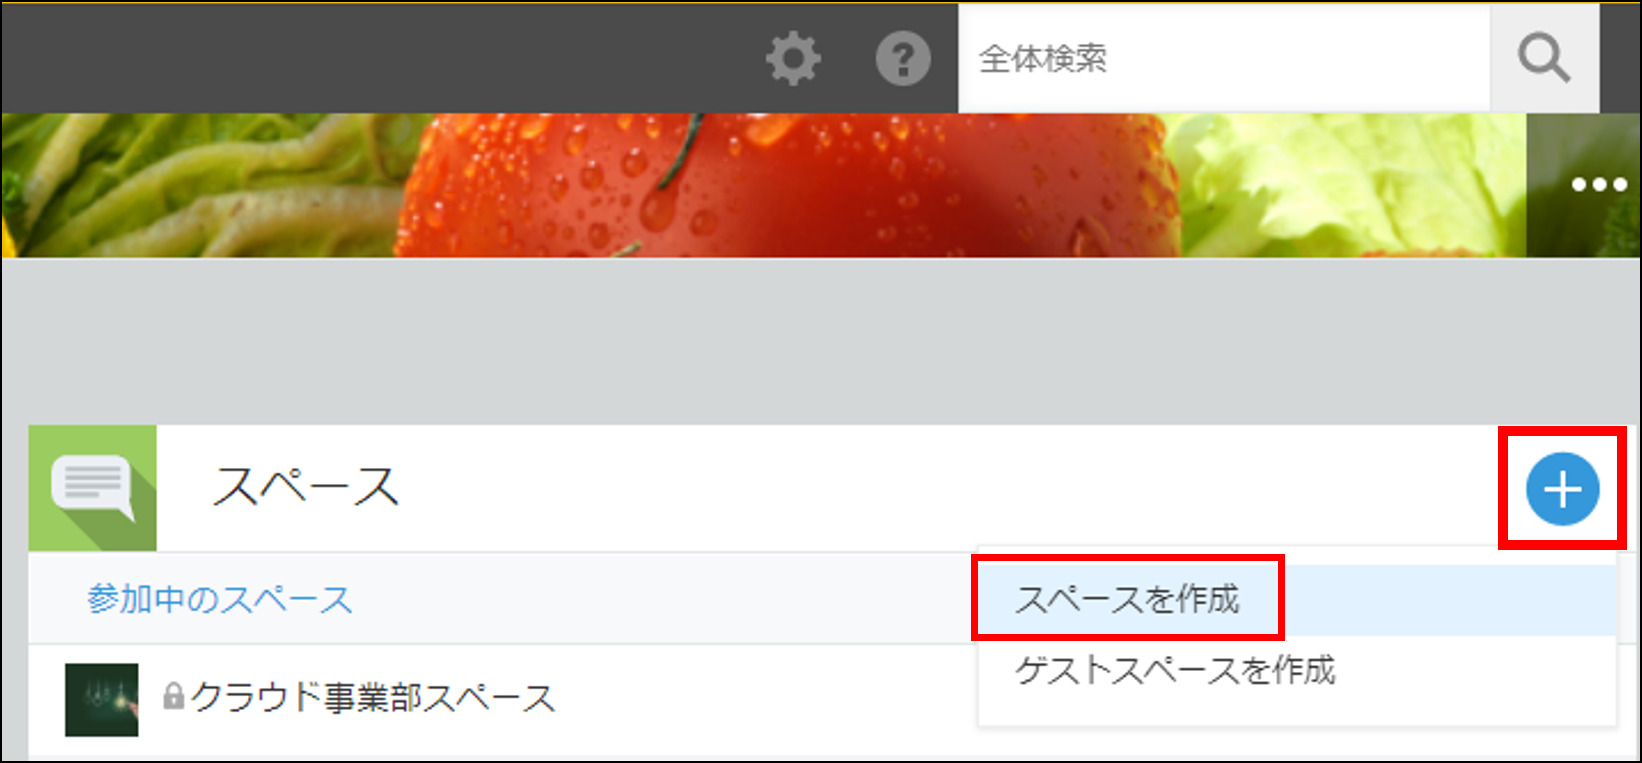Click the クラウド事業部スペース thumbnail image
This screenshot has height=763, width=1642.
102,699
